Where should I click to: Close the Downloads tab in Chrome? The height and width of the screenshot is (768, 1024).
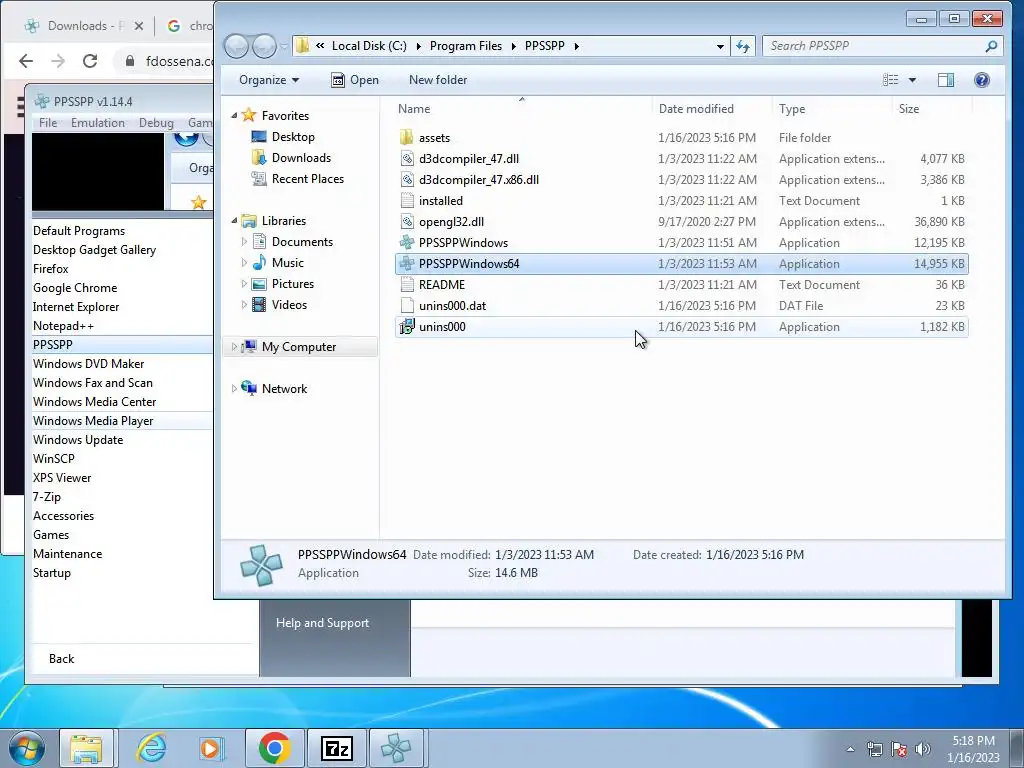[x=138, y=26]
